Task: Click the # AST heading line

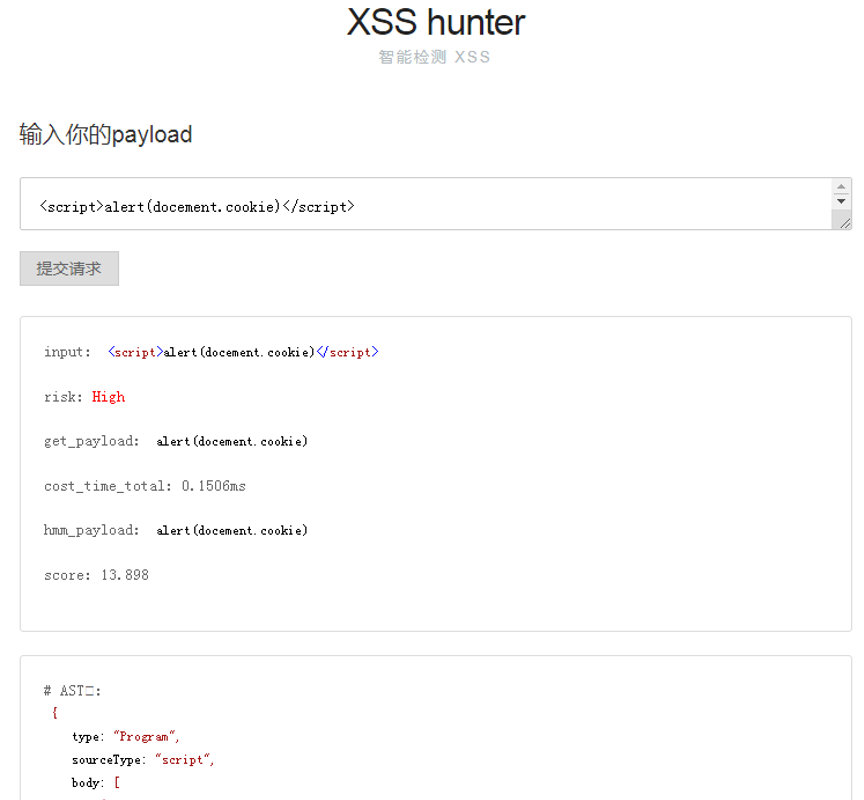Action: point(73,690)
